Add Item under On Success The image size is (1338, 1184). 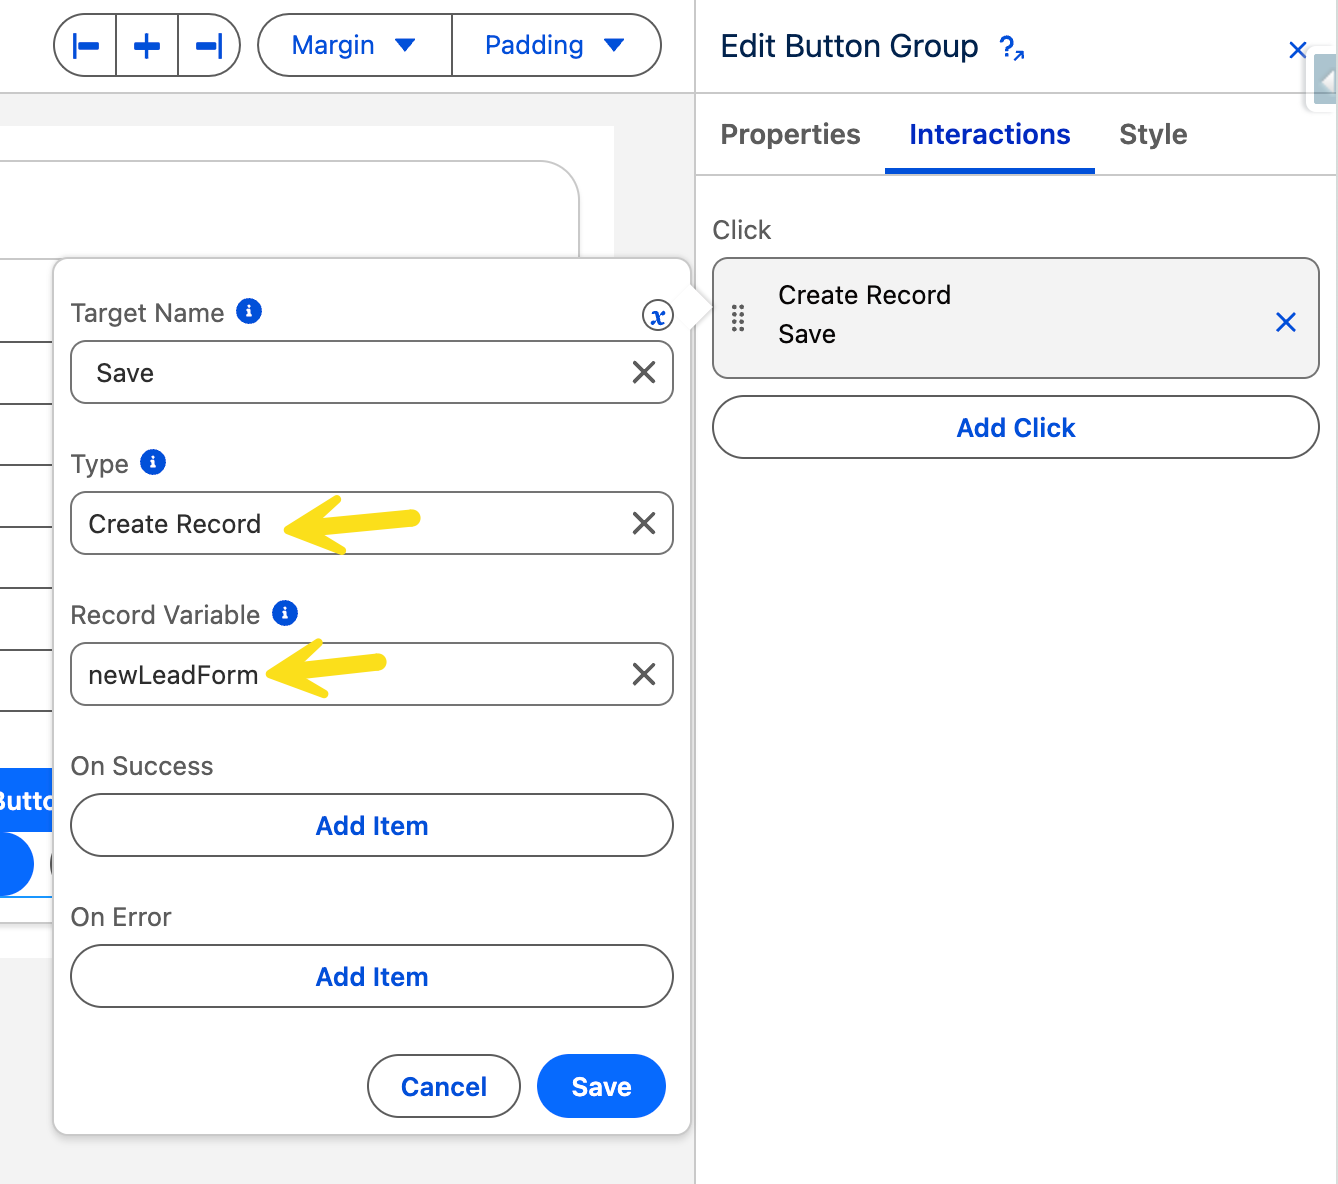click(372, 826)
